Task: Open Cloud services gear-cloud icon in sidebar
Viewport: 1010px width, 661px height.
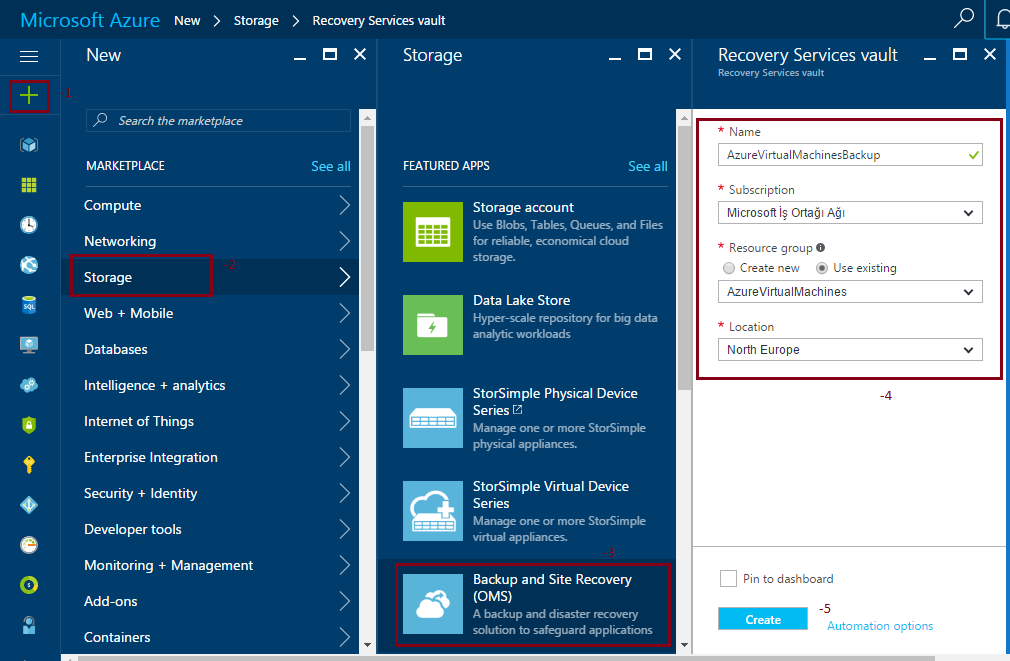Action: coord(29,385)
